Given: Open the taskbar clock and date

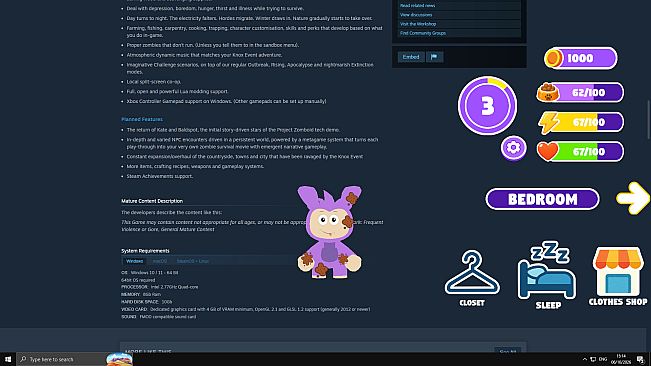Looking at the screenshot, I should point(621,359).
